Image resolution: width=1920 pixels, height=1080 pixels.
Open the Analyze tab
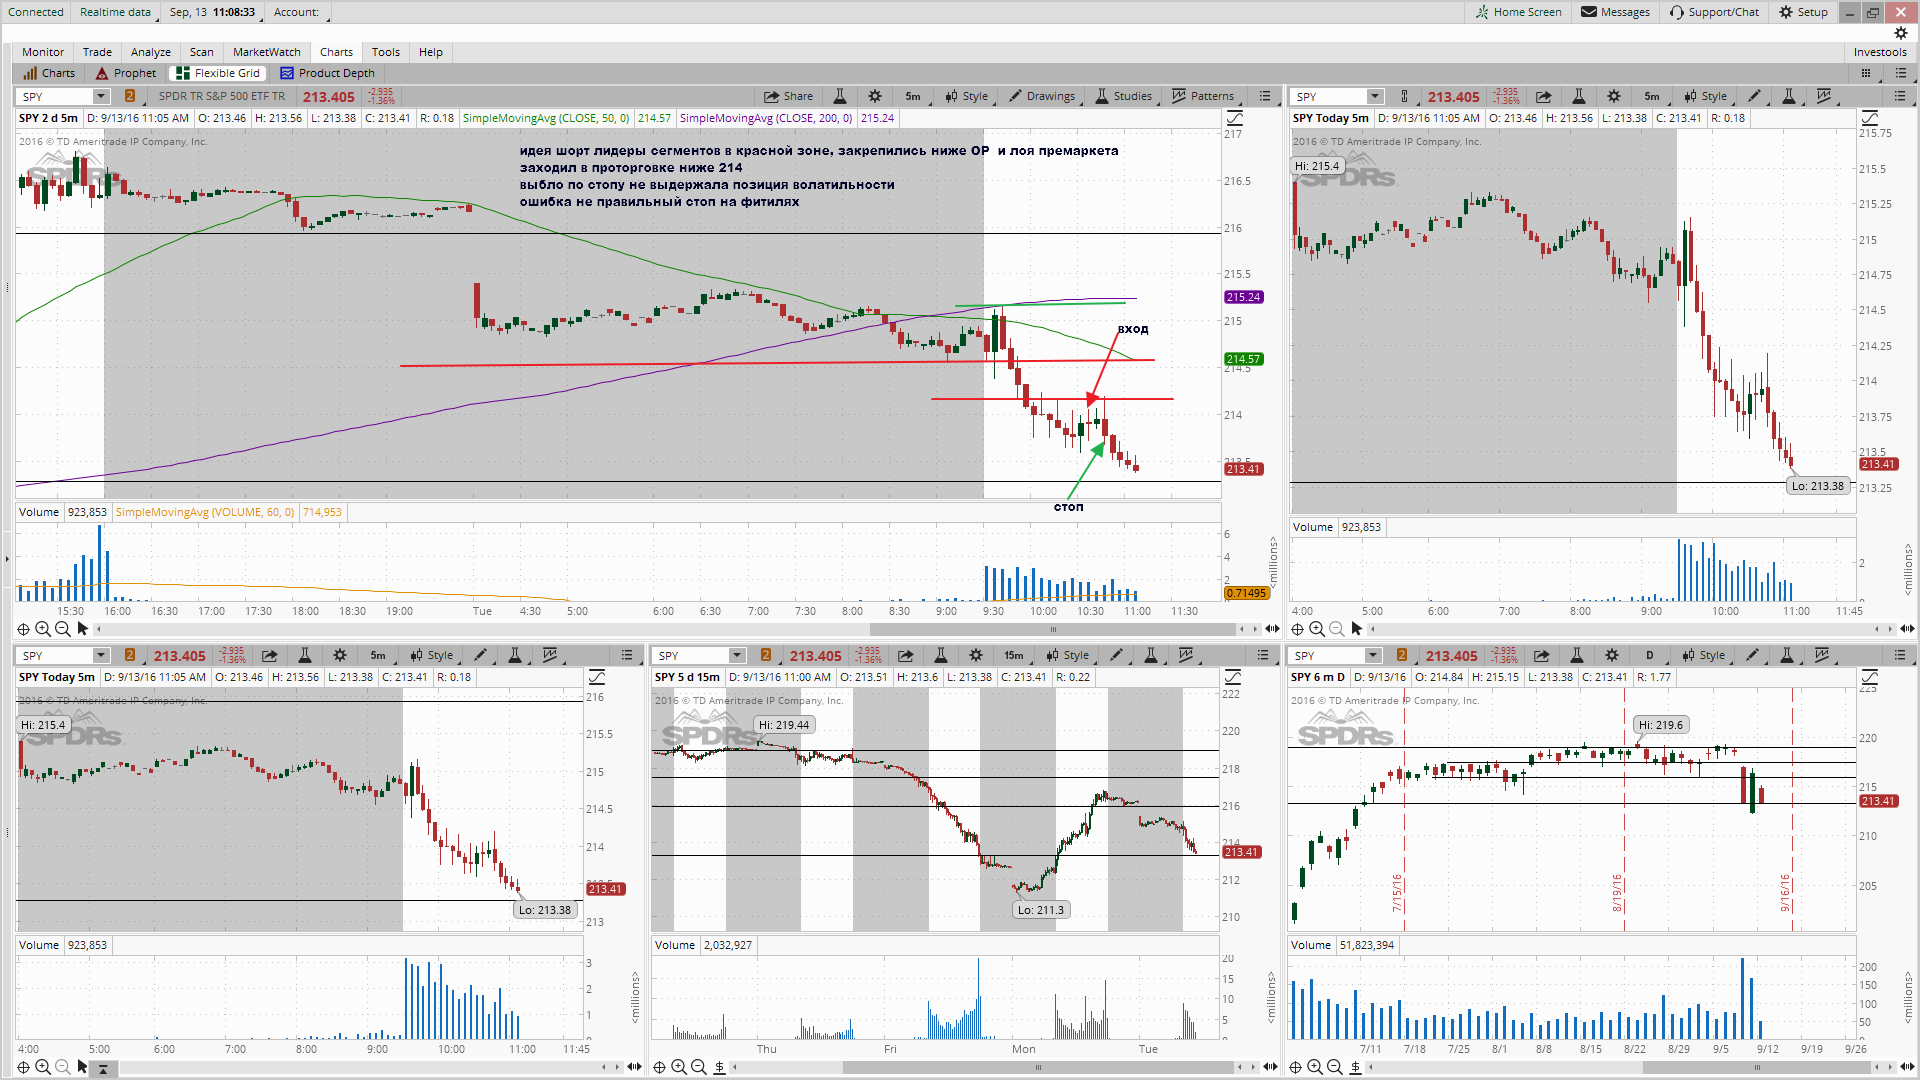[x=151, y=52]
